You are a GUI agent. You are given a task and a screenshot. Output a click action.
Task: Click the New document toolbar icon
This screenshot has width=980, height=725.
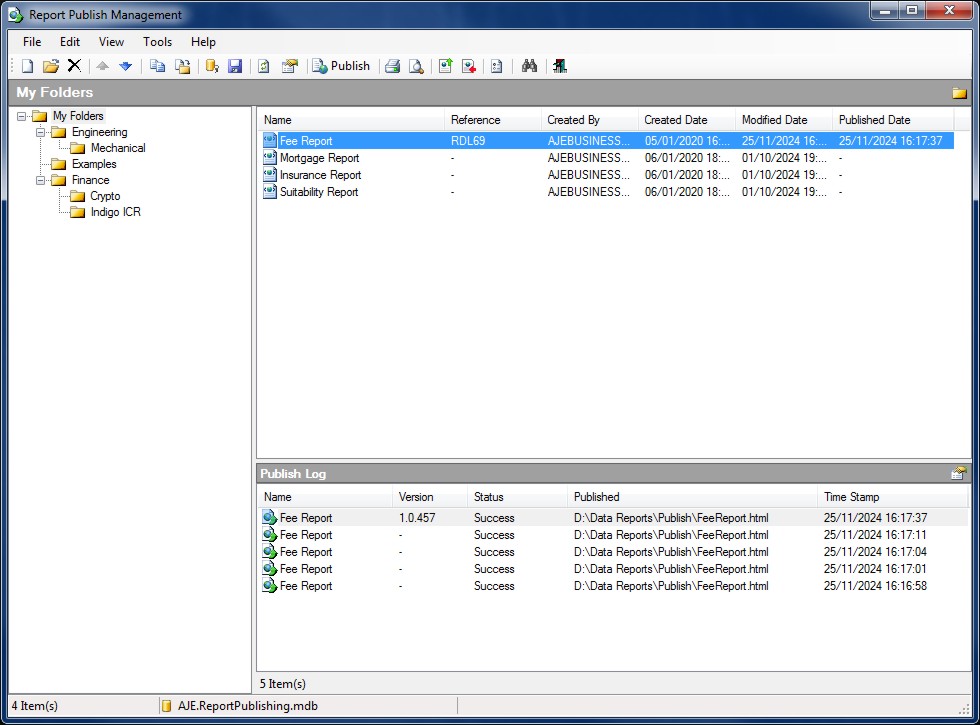(28, 66)
